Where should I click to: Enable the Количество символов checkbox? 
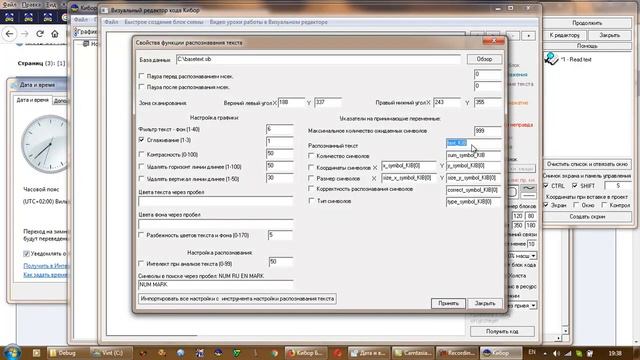tap(311, 156)
